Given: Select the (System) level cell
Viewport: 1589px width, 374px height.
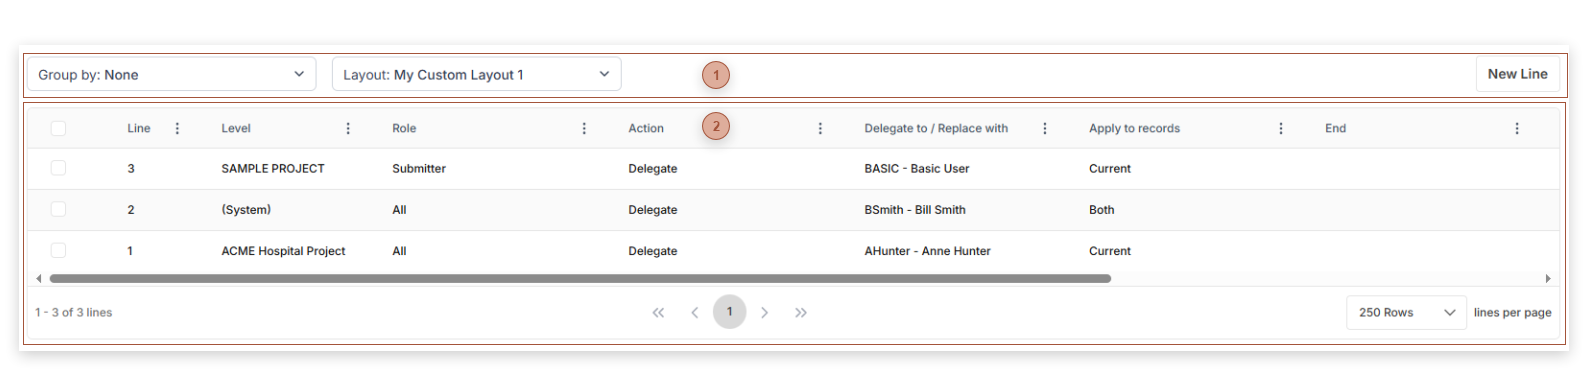Looking at the screenshot, I should (x=246, y=209).
